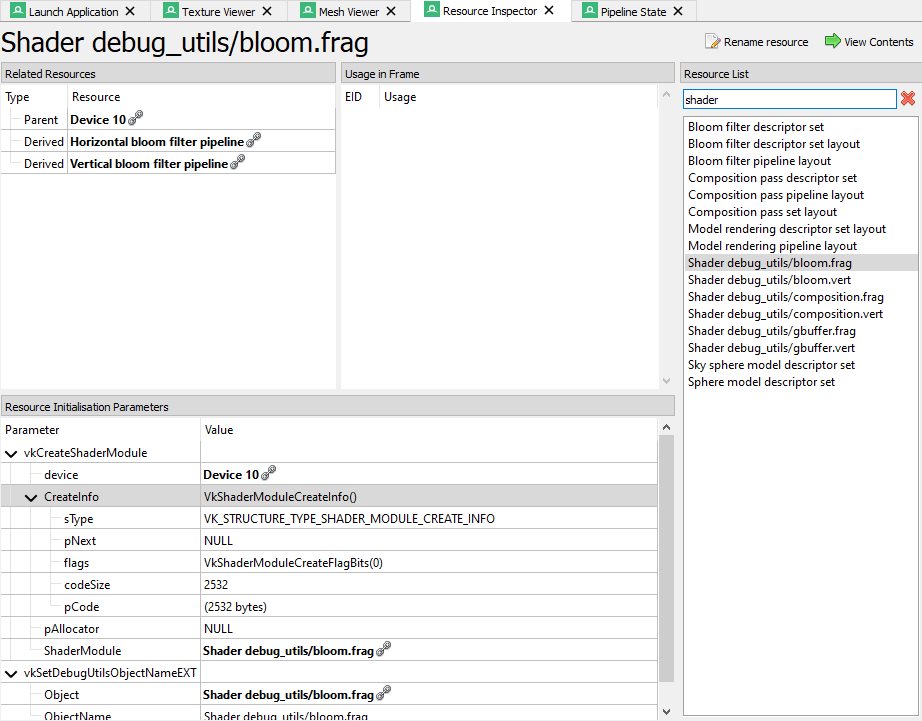The image size is (922, 721).
Task: Select the pCode parameter row
Action: tap(81, 607)
